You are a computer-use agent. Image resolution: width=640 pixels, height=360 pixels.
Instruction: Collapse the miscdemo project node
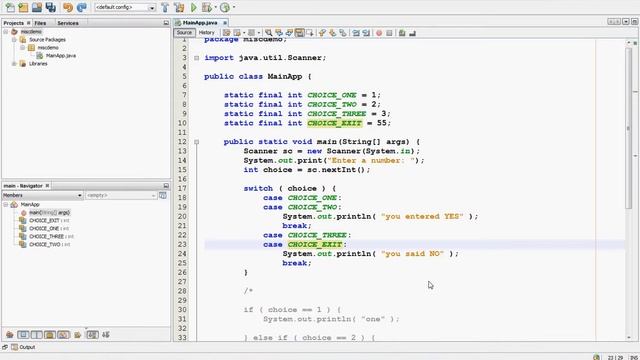(6, 31)
